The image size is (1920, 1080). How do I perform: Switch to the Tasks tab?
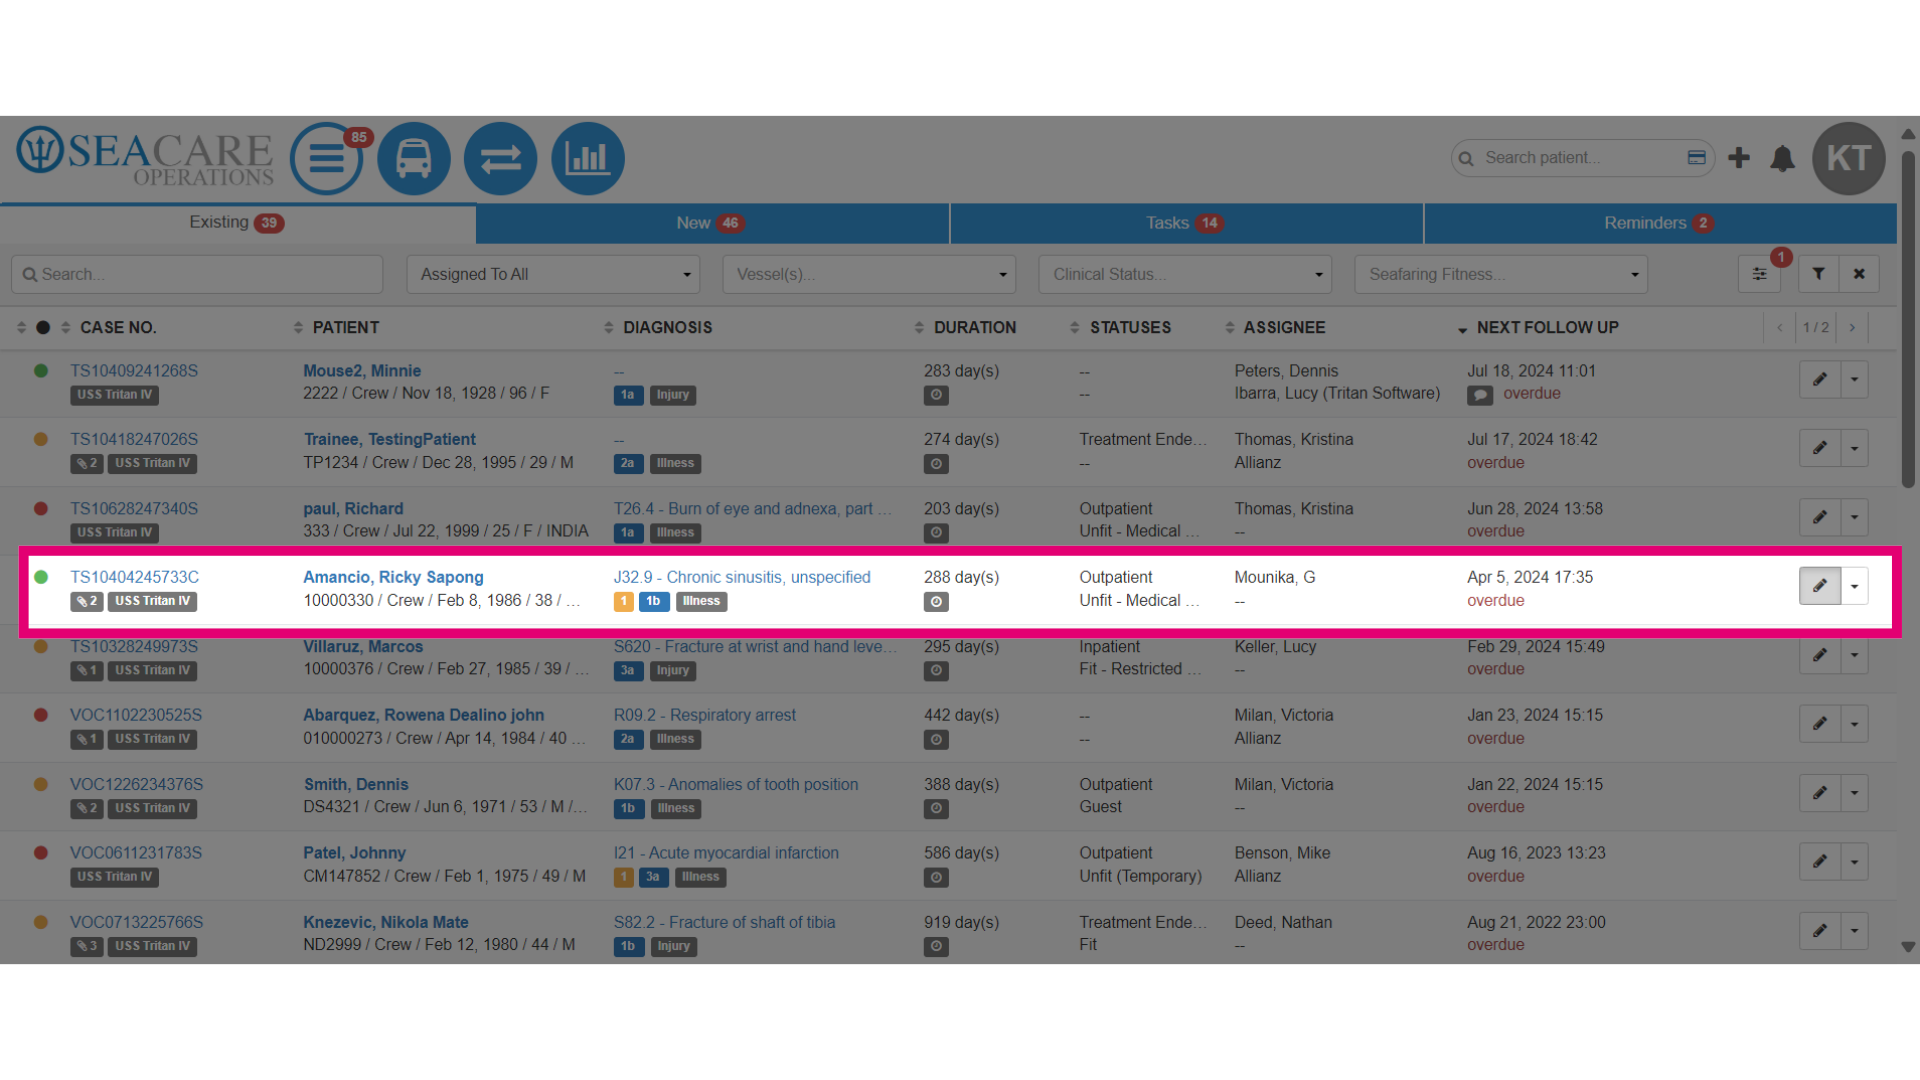pos(1186,223)
